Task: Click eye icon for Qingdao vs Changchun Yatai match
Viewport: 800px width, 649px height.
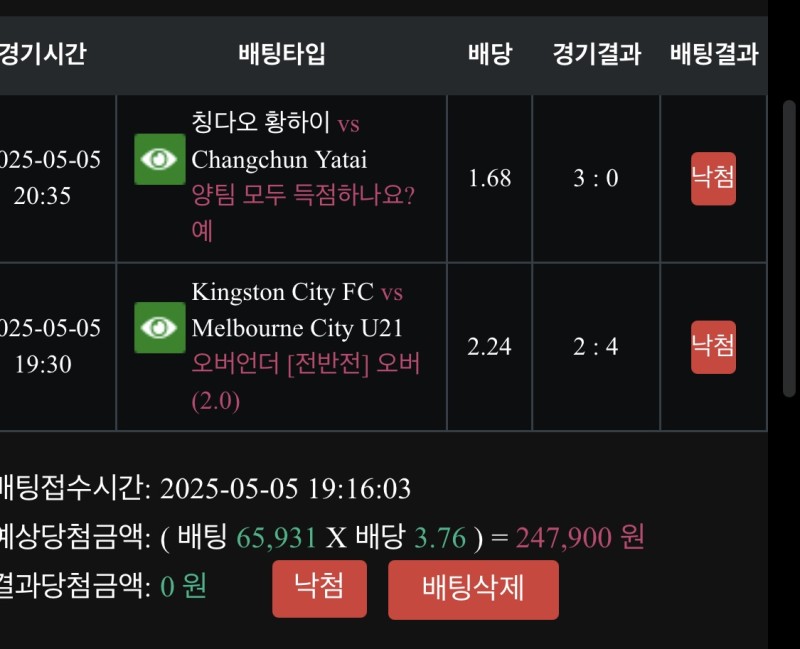Action: pyautogui.click(x=160, y=159)
